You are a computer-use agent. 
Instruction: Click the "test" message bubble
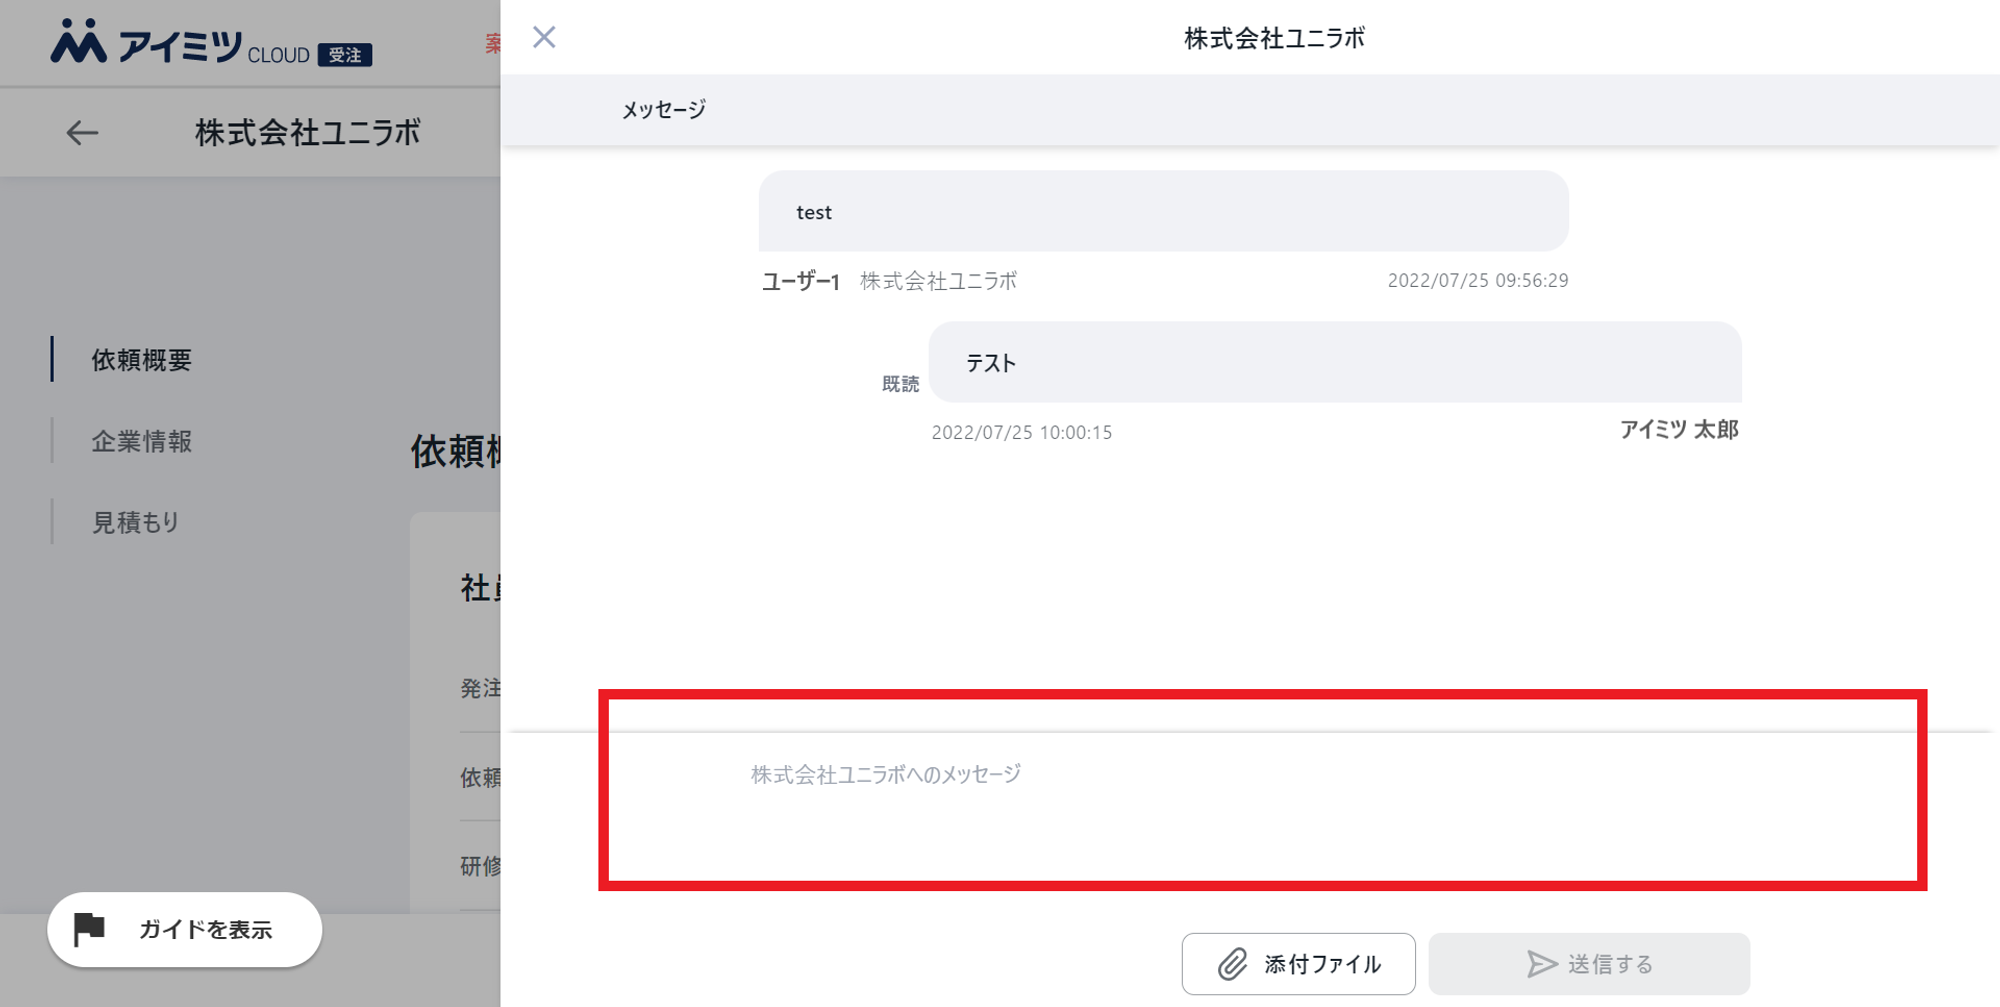[x=1163, y=212]
